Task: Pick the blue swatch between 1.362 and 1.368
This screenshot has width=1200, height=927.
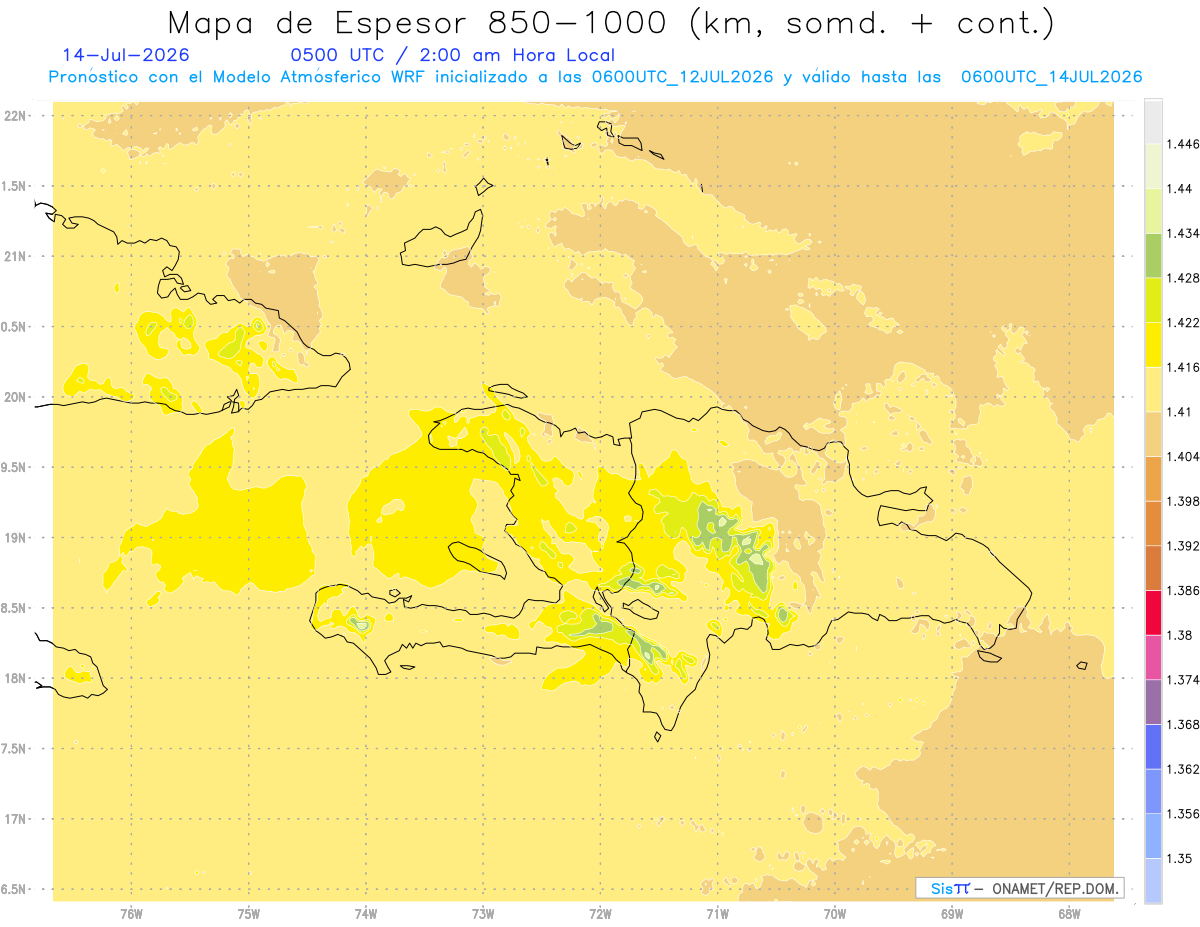Action: pos(1153,747)
